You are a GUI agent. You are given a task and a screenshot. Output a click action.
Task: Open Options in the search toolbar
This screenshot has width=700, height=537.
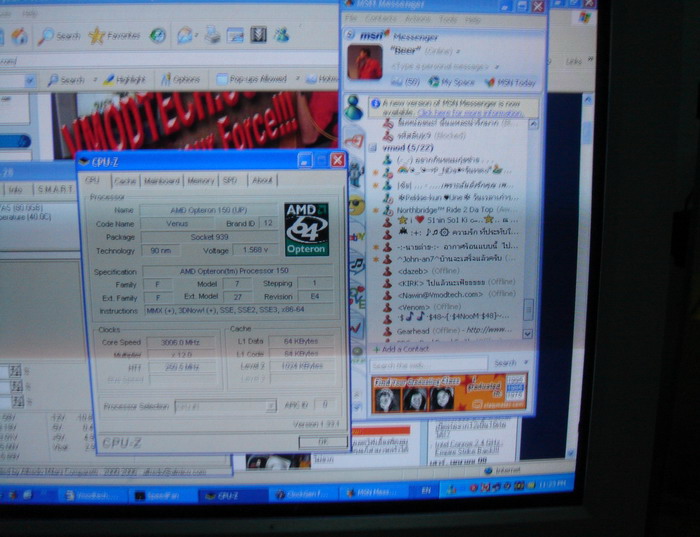point(180,79)
